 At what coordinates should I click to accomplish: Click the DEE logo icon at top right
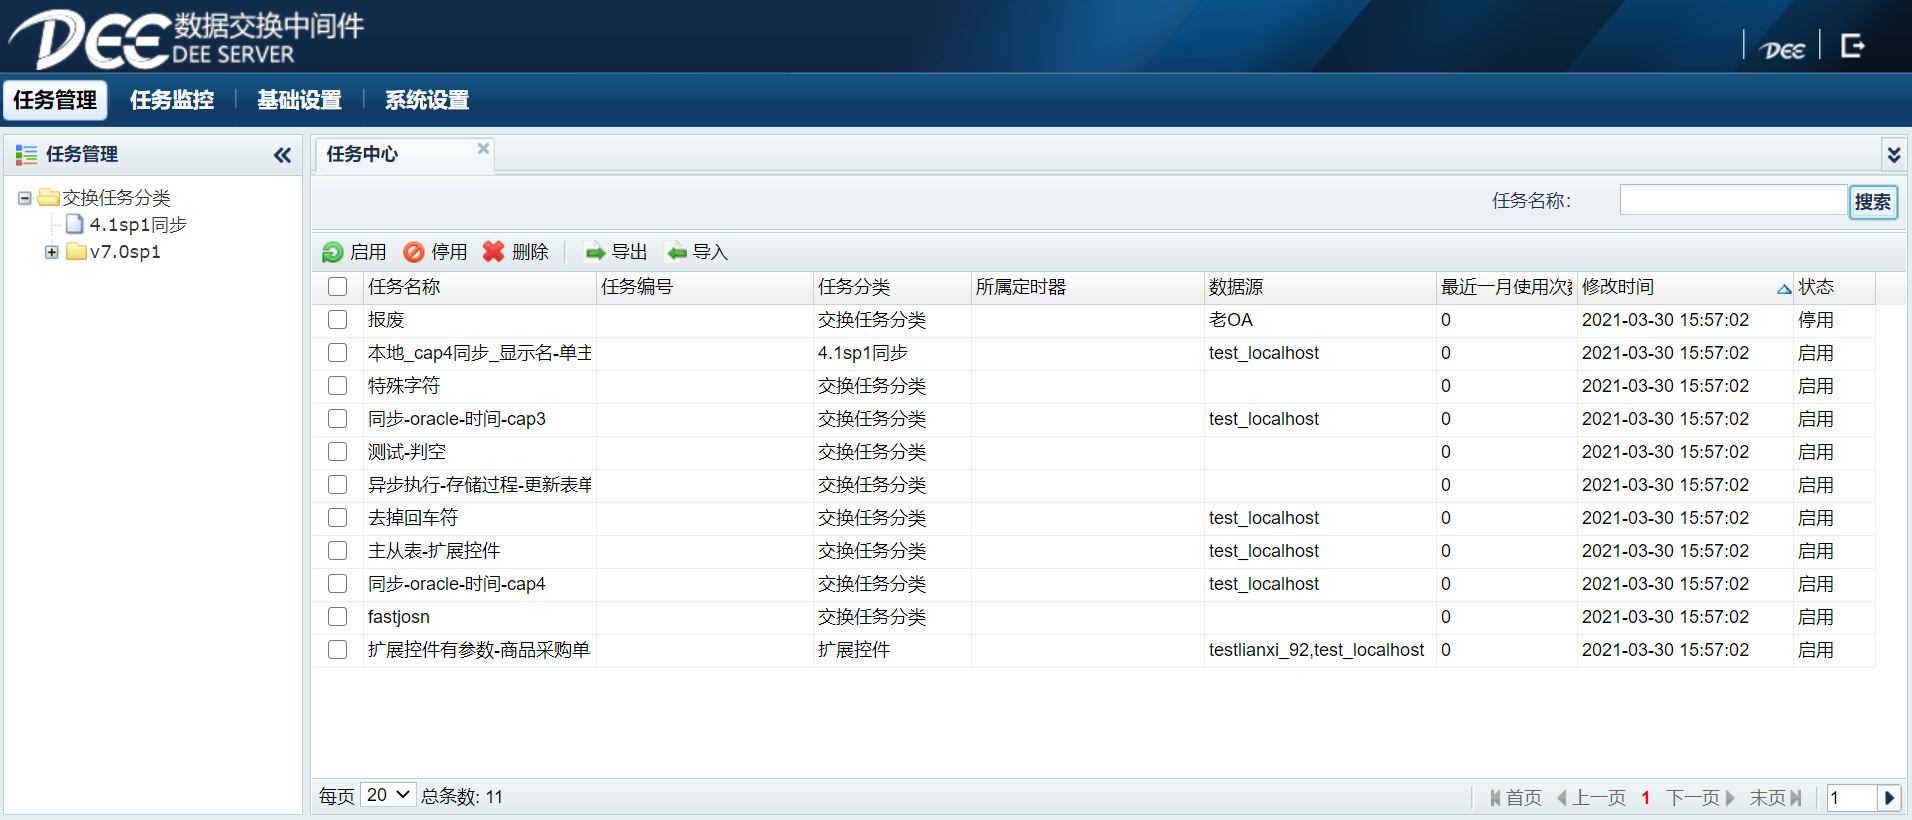tap(1782, 50)
